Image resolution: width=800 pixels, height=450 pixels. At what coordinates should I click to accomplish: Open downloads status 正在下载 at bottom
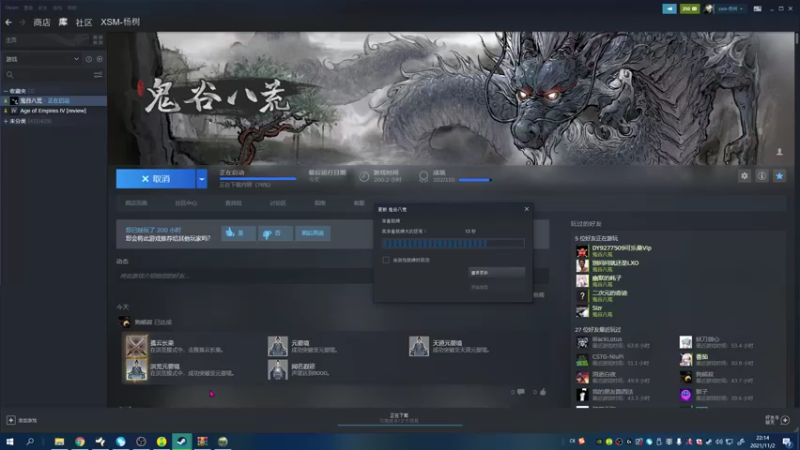pyautogui.click(x=399, y=418)
